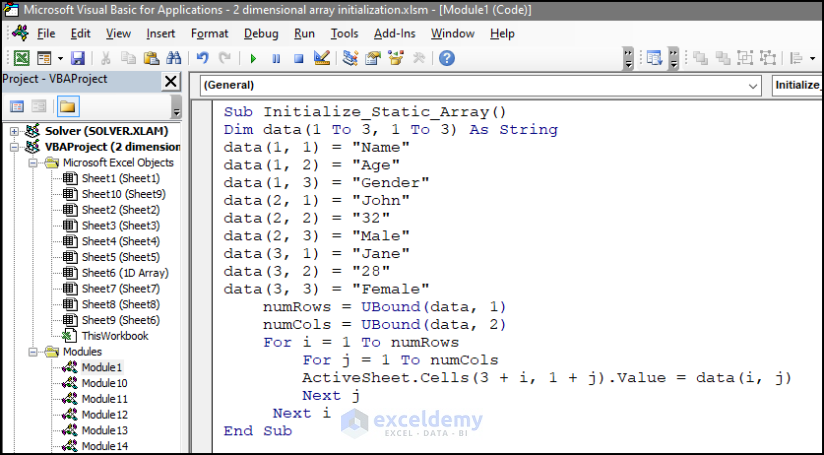
Task: Open the (General) object dropdown
Action: tap(480, 85)
